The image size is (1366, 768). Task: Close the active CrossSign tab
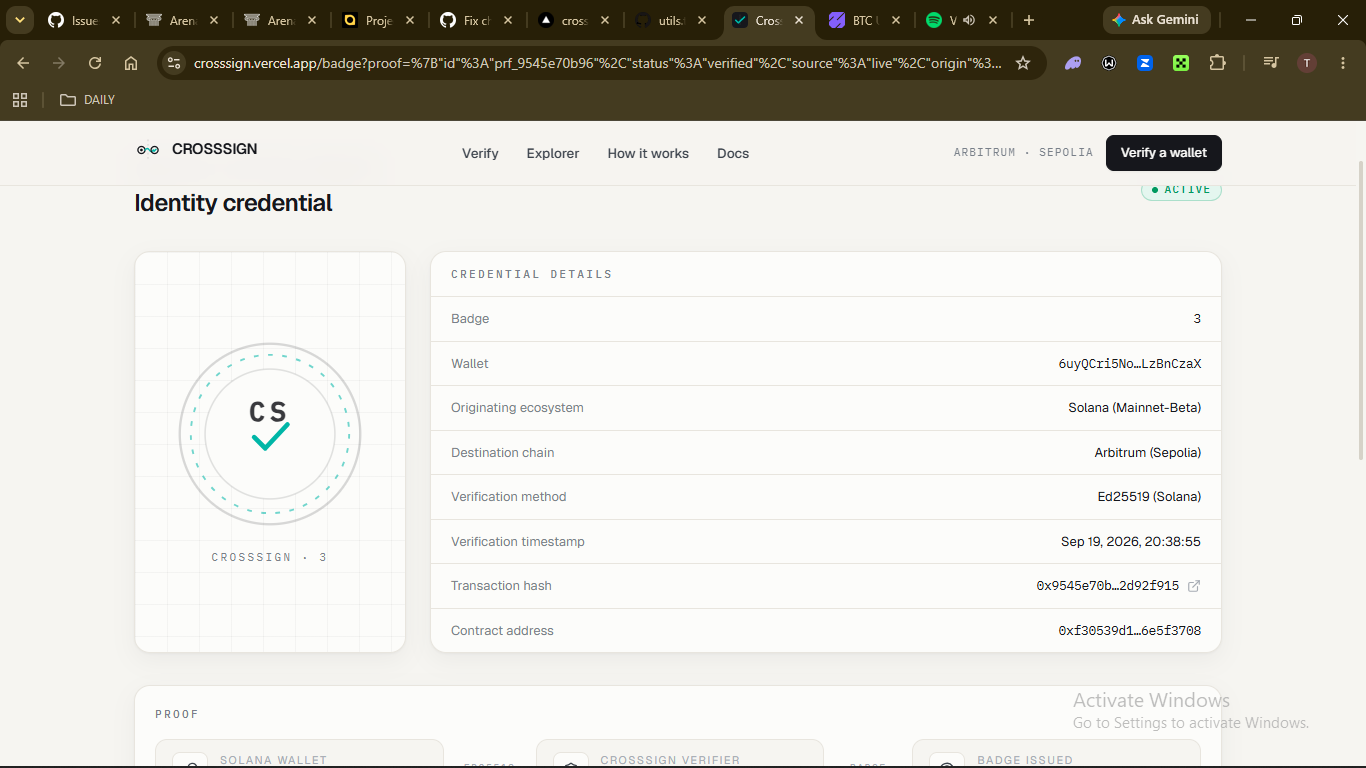click(x=799, y=20)
